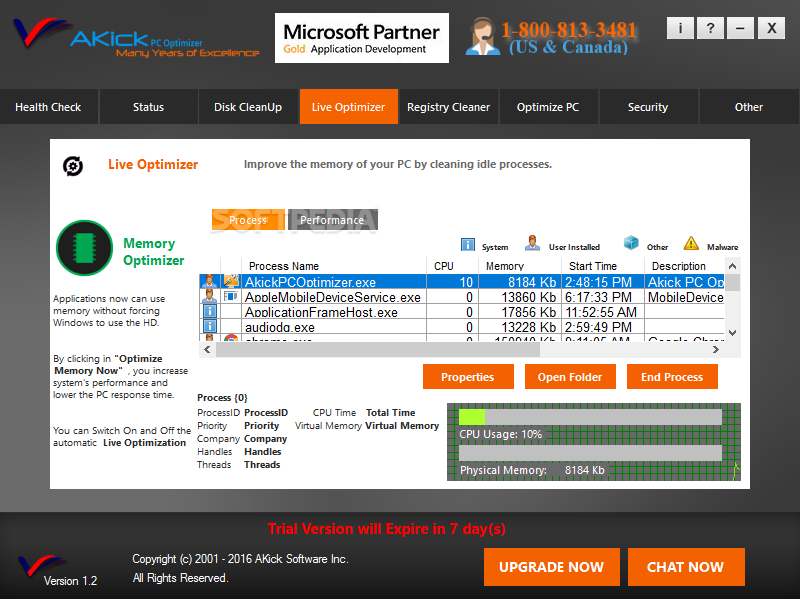This screenshot has height=599, width=800.
Task: Click app icon beside AppleMobileDeviceService.exe
Action: pos(231,296)
